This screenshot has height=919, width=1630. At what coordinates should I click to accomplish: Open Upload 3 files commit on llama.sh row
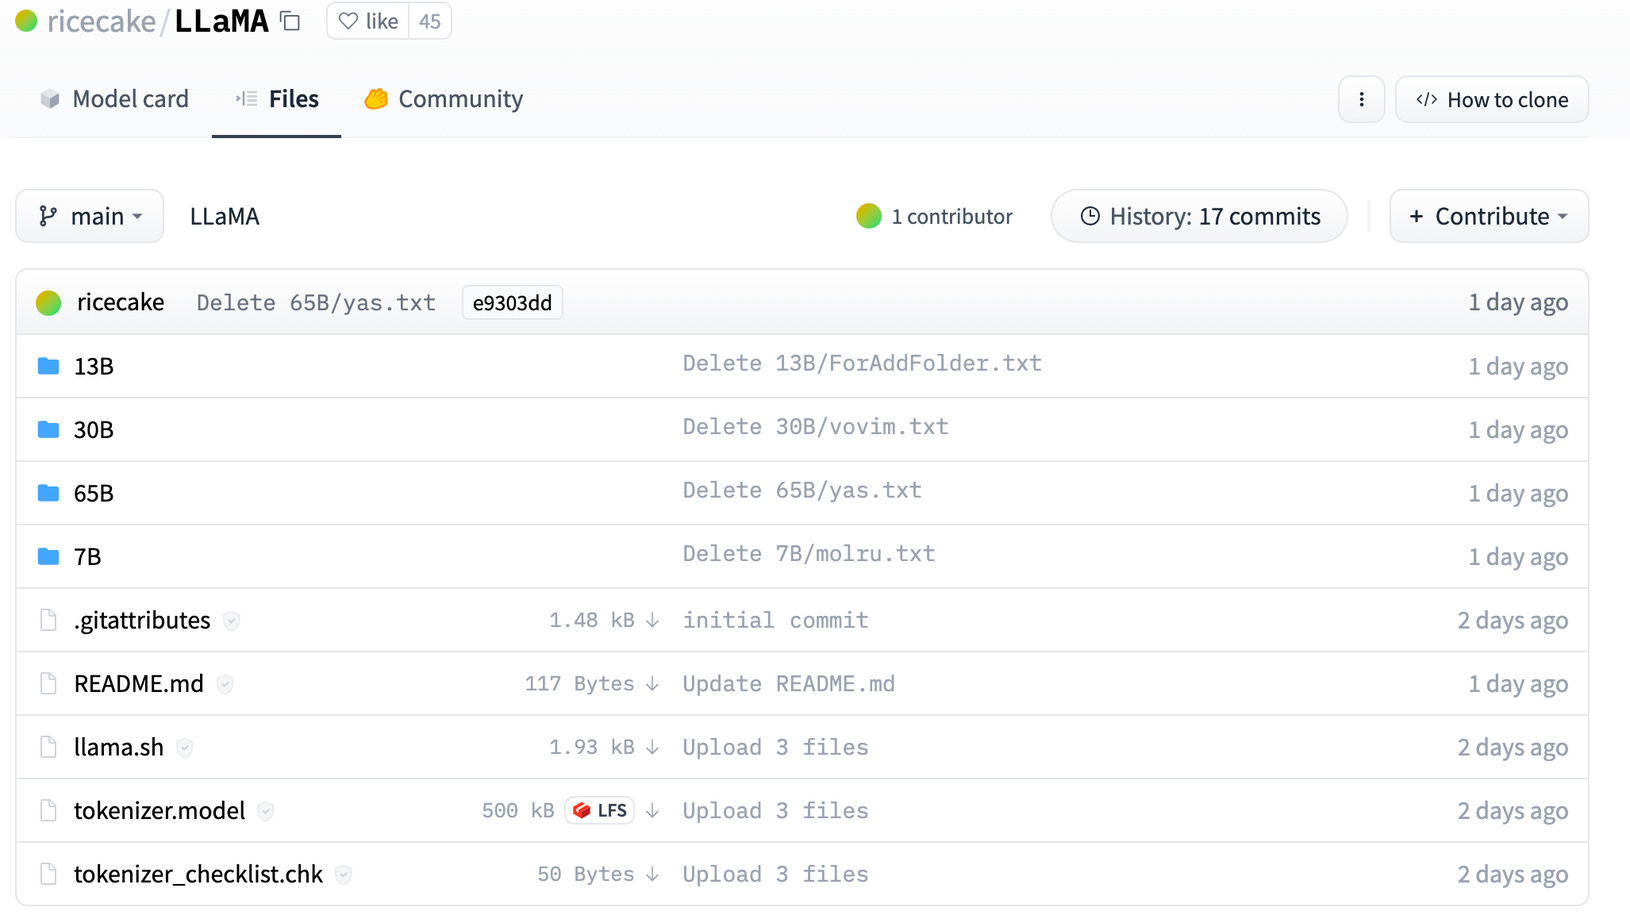tap(776, 747)
